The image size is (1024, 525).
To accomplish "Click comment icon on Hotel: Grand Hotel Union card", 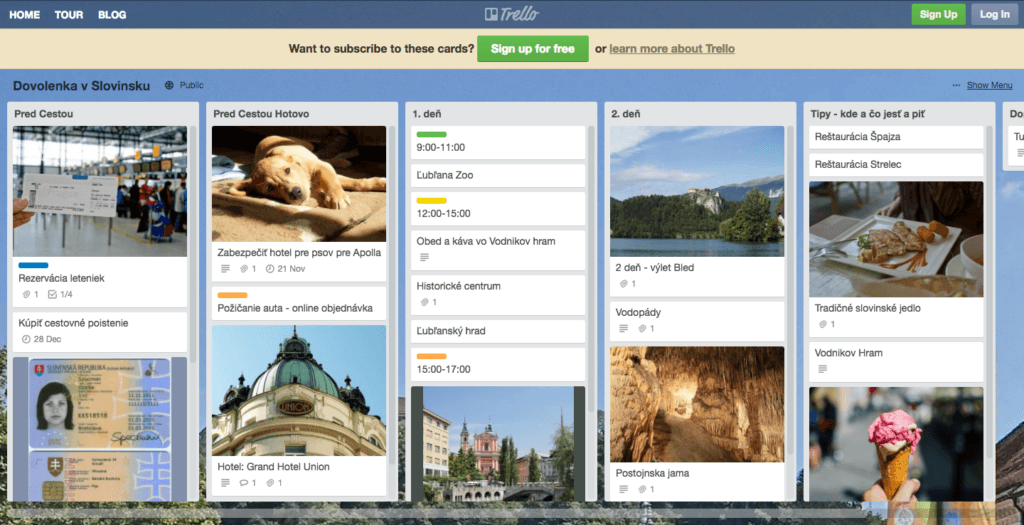I will click(245, 483).
